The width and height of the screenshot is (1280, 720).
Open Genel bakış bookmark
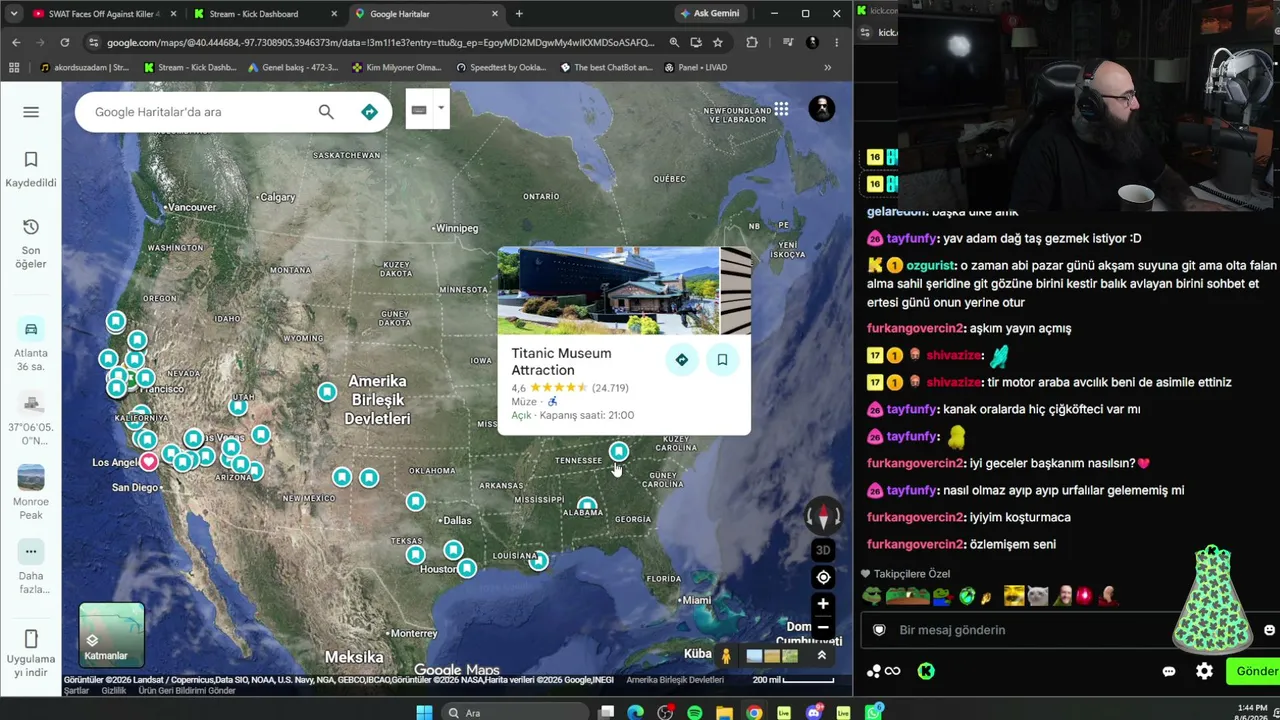pyautogui.click(x=291, y=68)
